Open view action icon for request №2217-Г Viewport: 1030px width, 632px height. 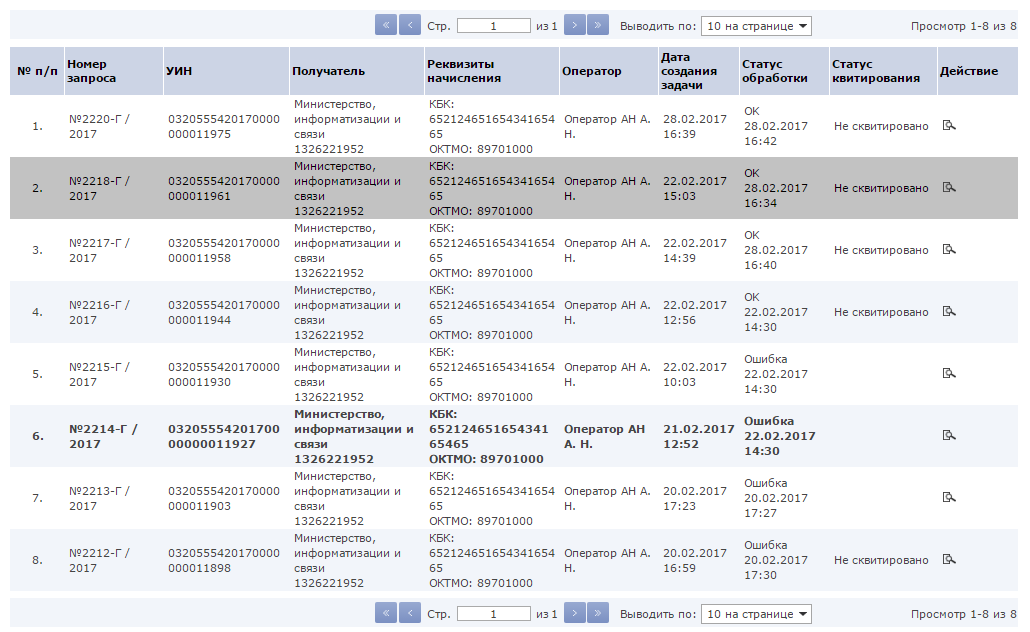coord(949,250)
